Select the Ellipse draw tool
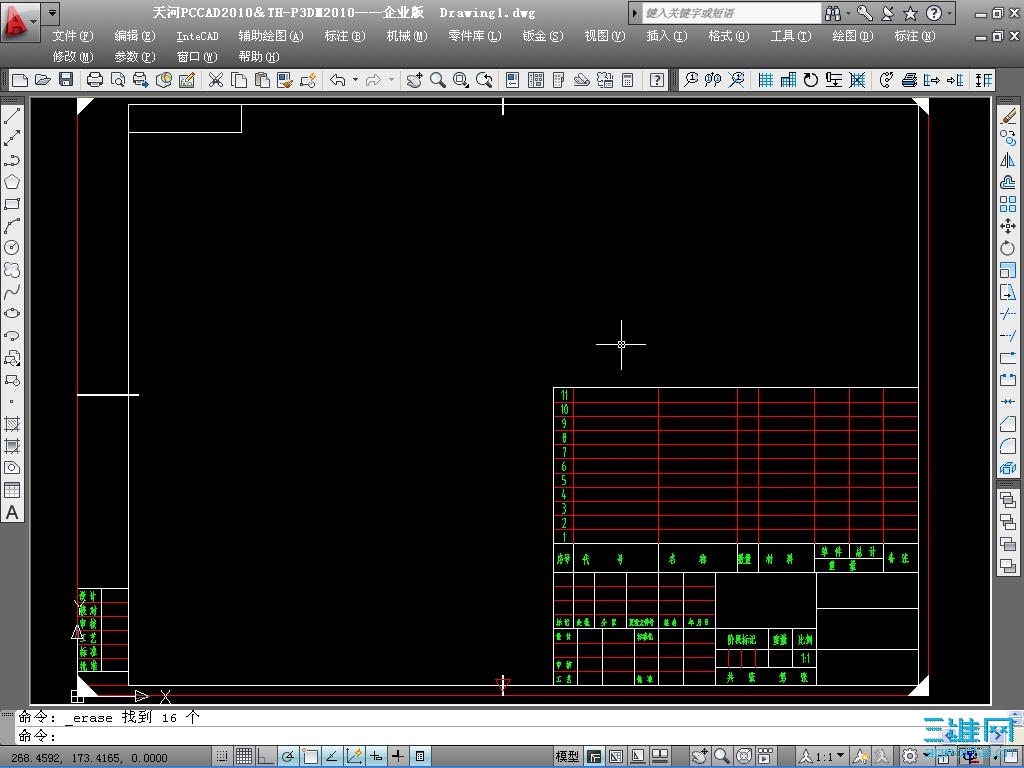Screen dimensions: 1024x768 pyautogui.click(x=12, y=313)
